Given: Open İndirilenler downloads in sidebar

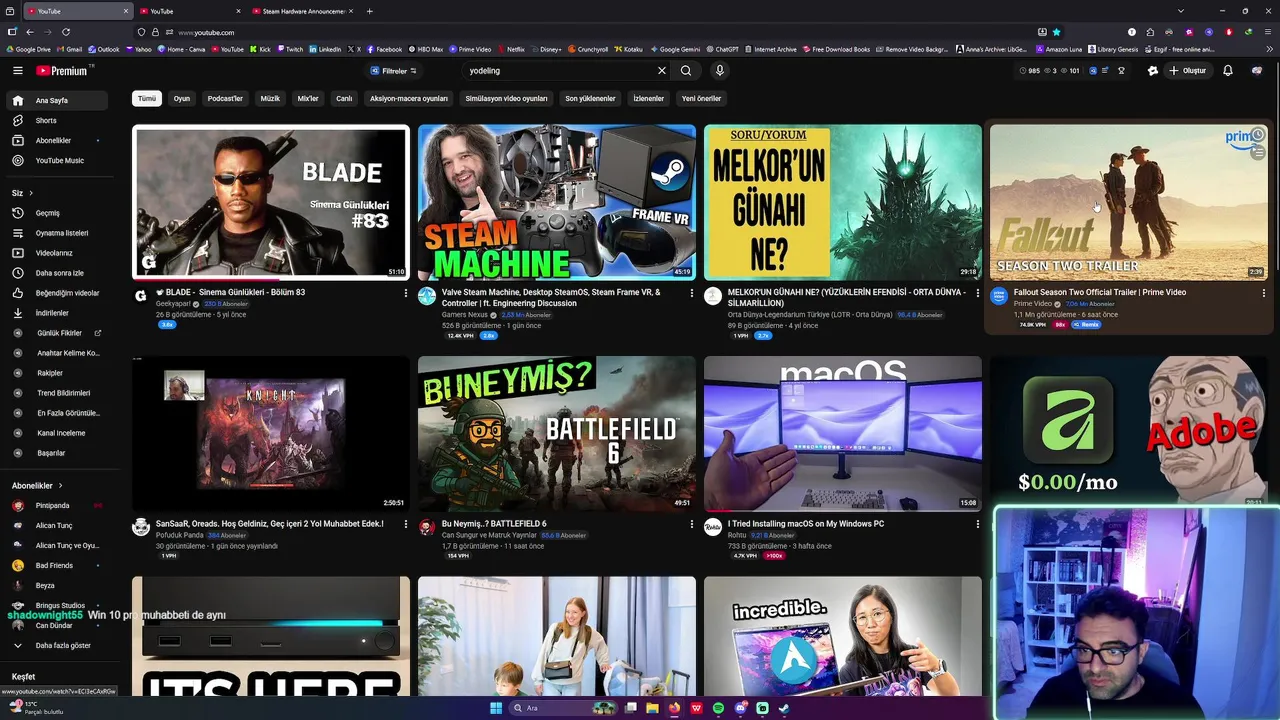Looking at the screenshot, I should click(x=55, y=313).
